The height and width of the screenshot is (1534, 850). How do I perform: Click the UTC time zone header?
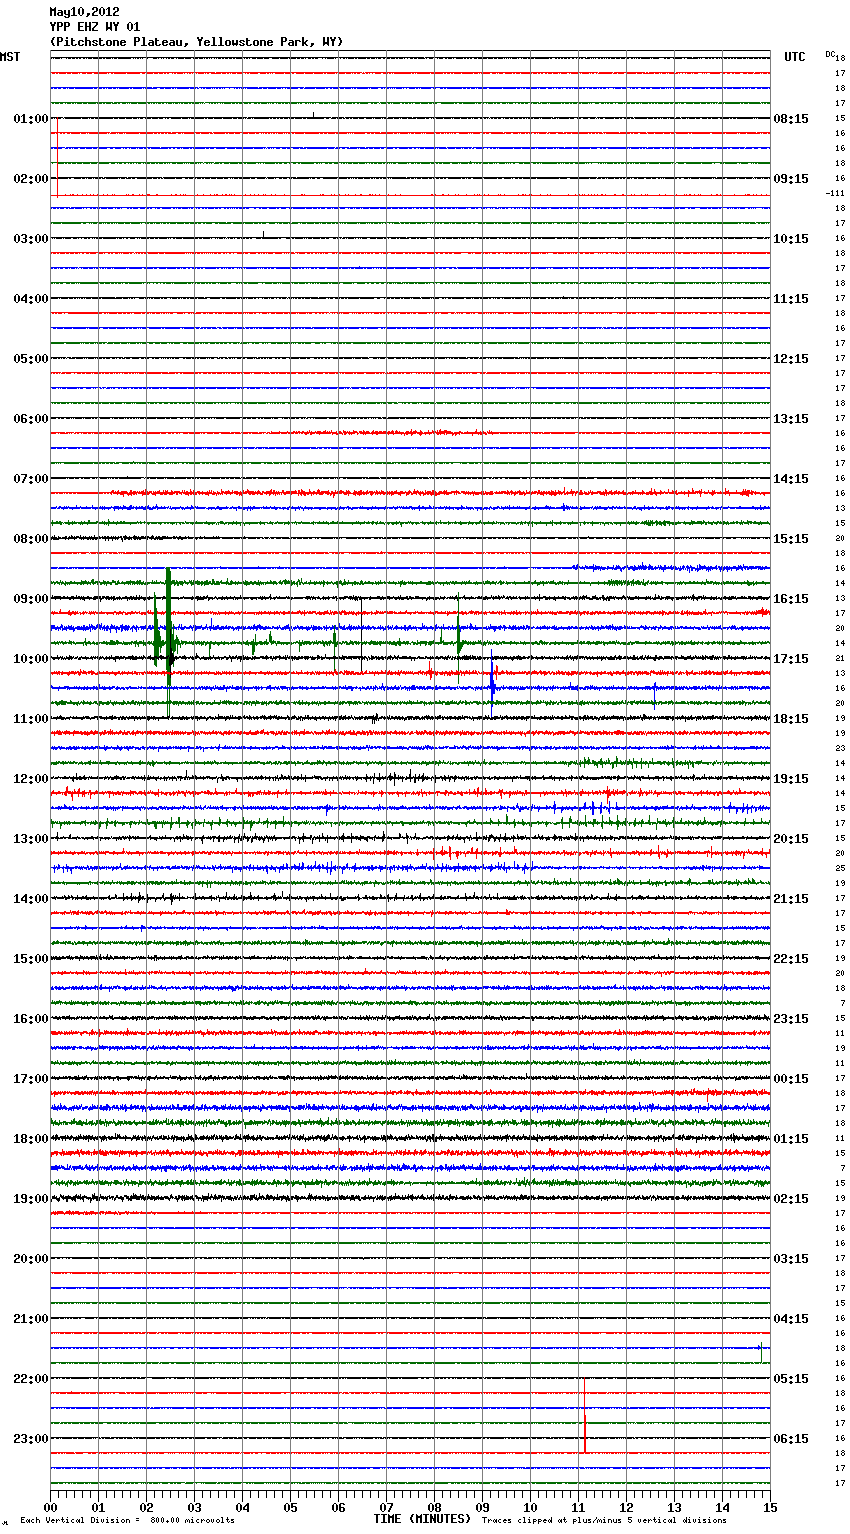794,57
